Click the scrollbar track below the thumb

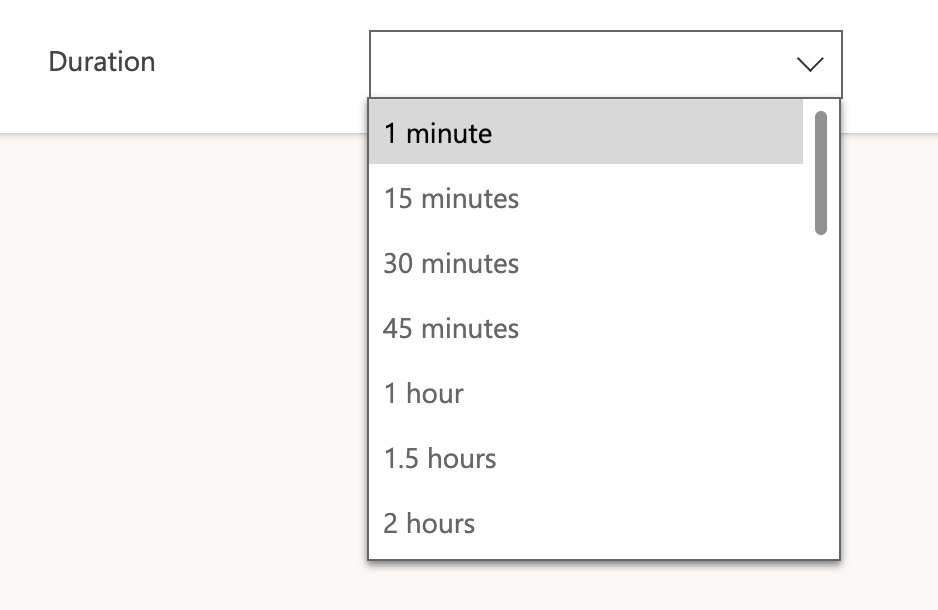(x=821, y=400)
